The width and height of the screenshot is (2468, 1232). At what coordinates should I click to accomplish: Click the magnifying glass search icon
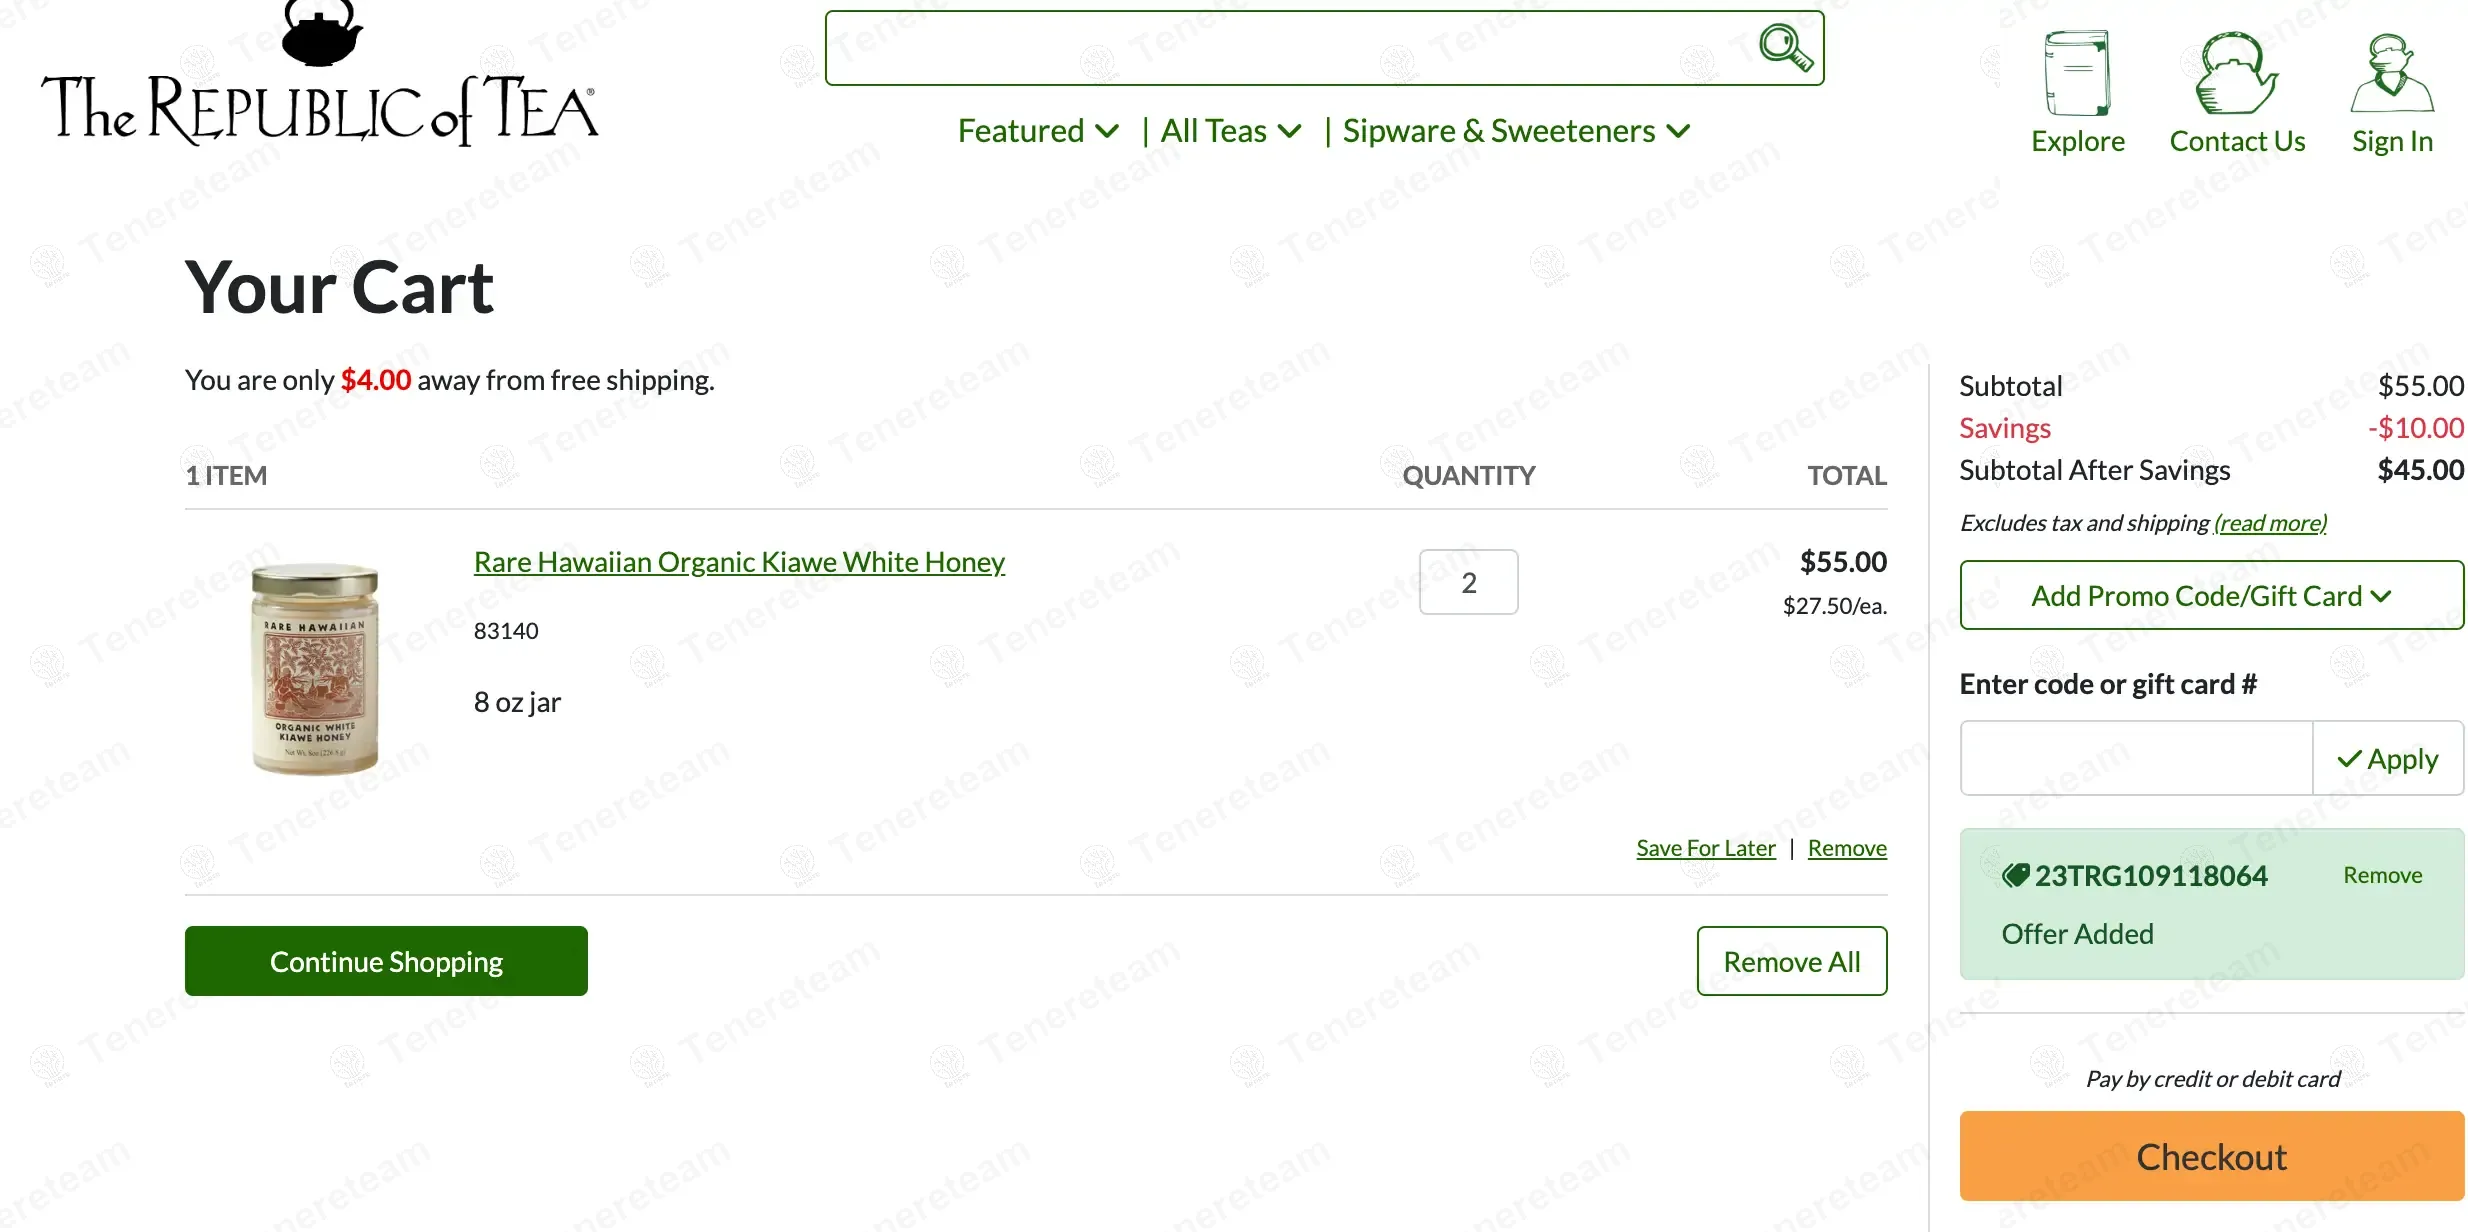[x=1785, y=47]
